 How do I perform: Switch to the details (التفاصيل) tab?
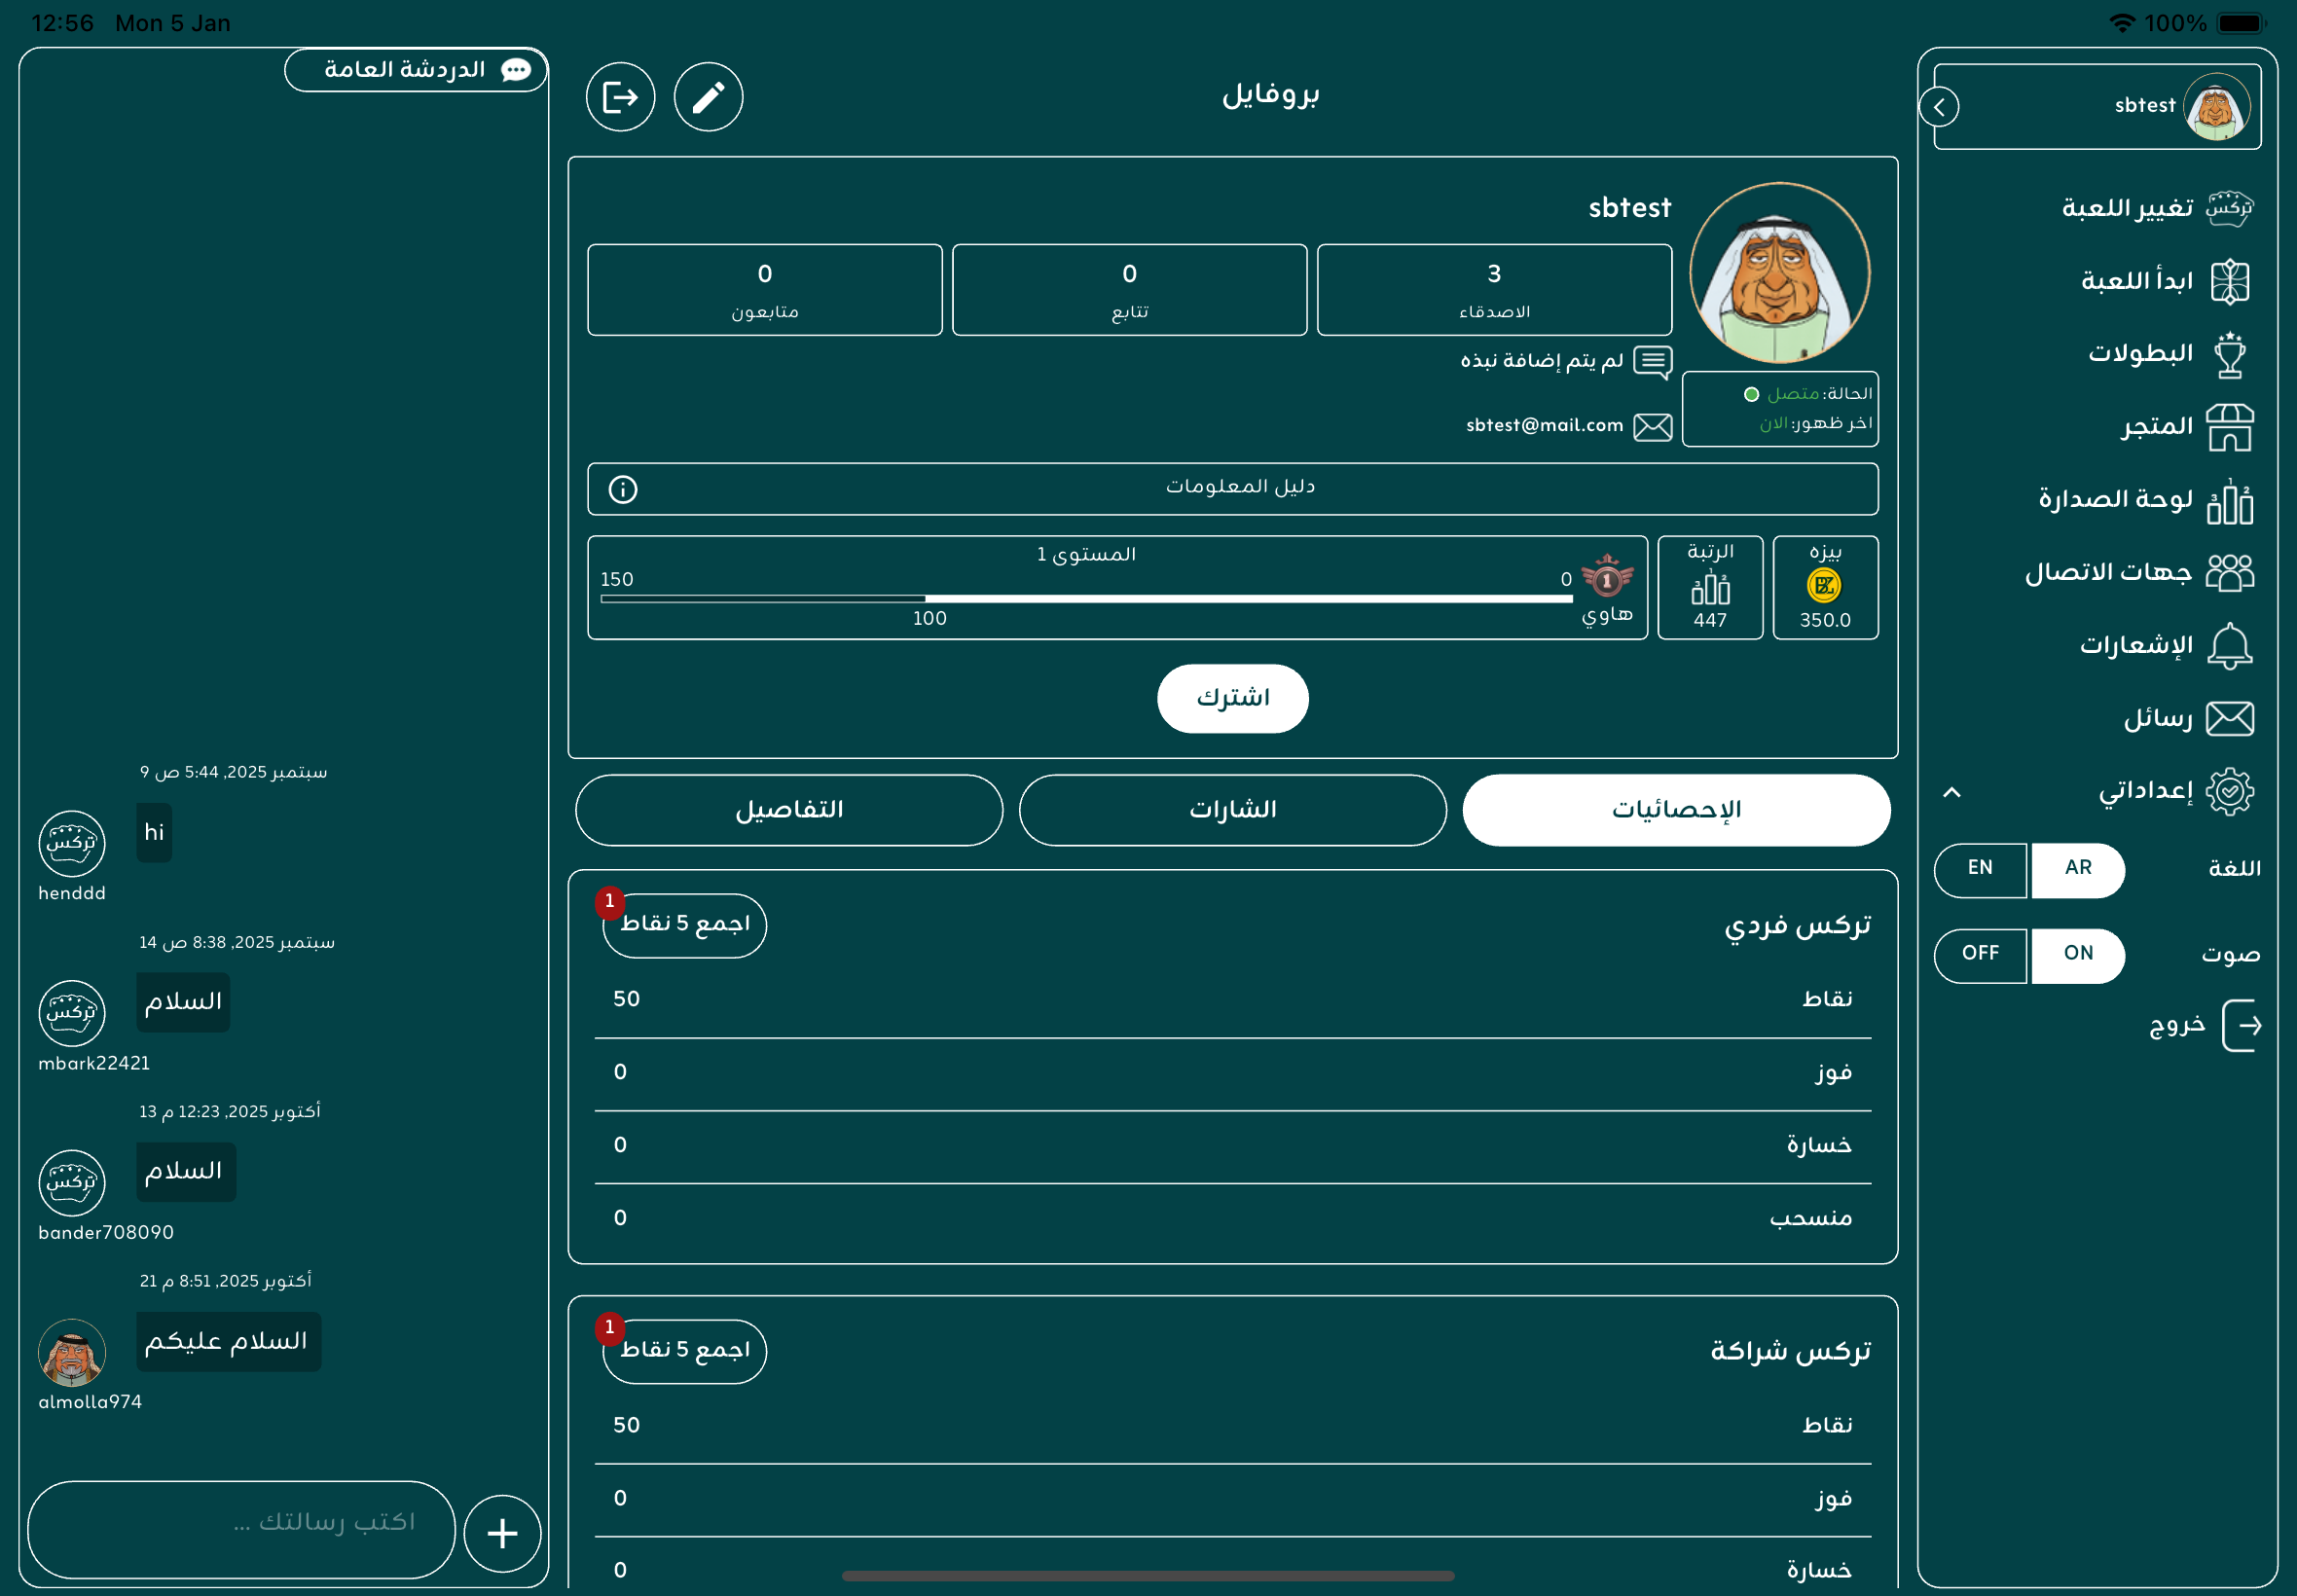pyautogui.click(x=788, y=810)
